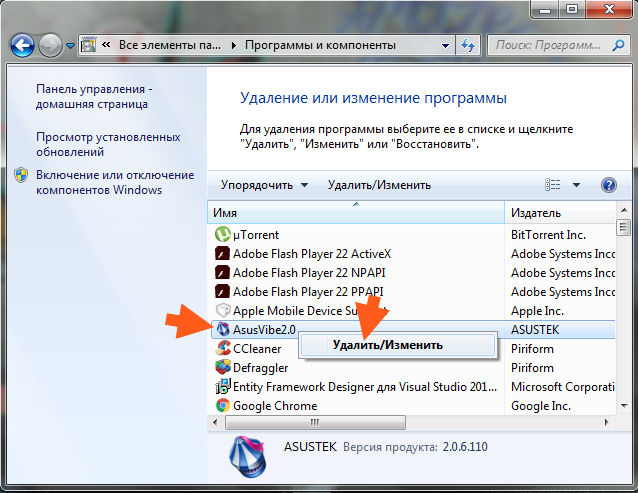Click publisher 'BitTorrent Inc.'
Viewport: 638px width, 493px height.
(x=548, y=235)
